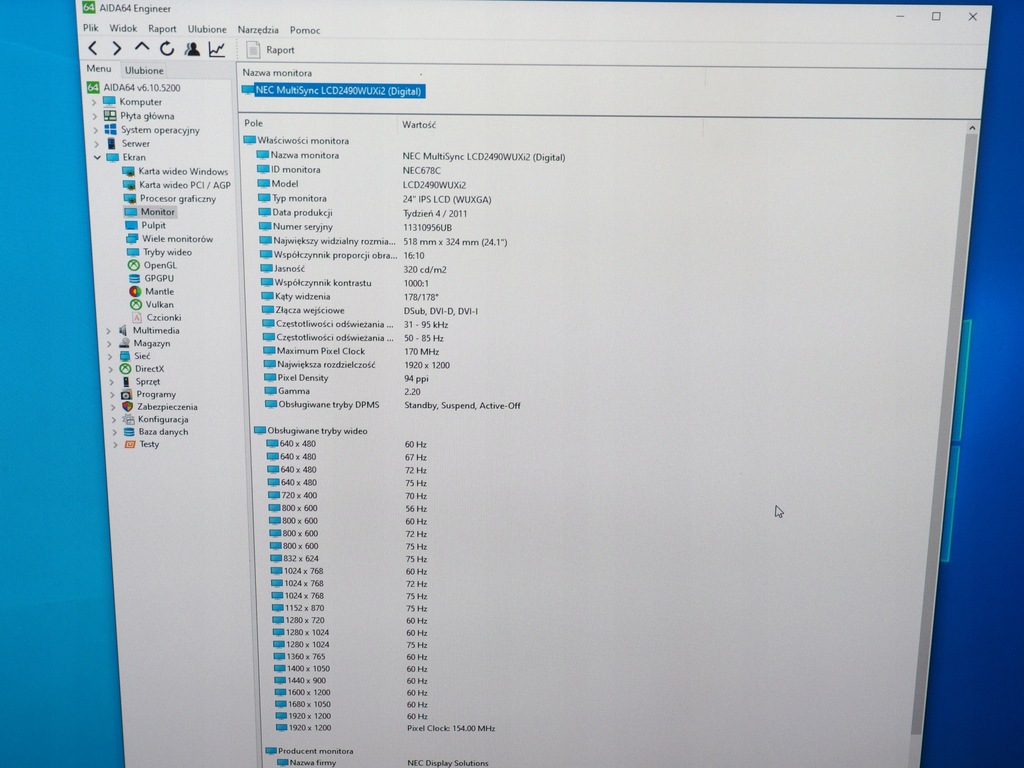
Task: Select the 832 x 624 video mode row
Action: pos(349,559)
